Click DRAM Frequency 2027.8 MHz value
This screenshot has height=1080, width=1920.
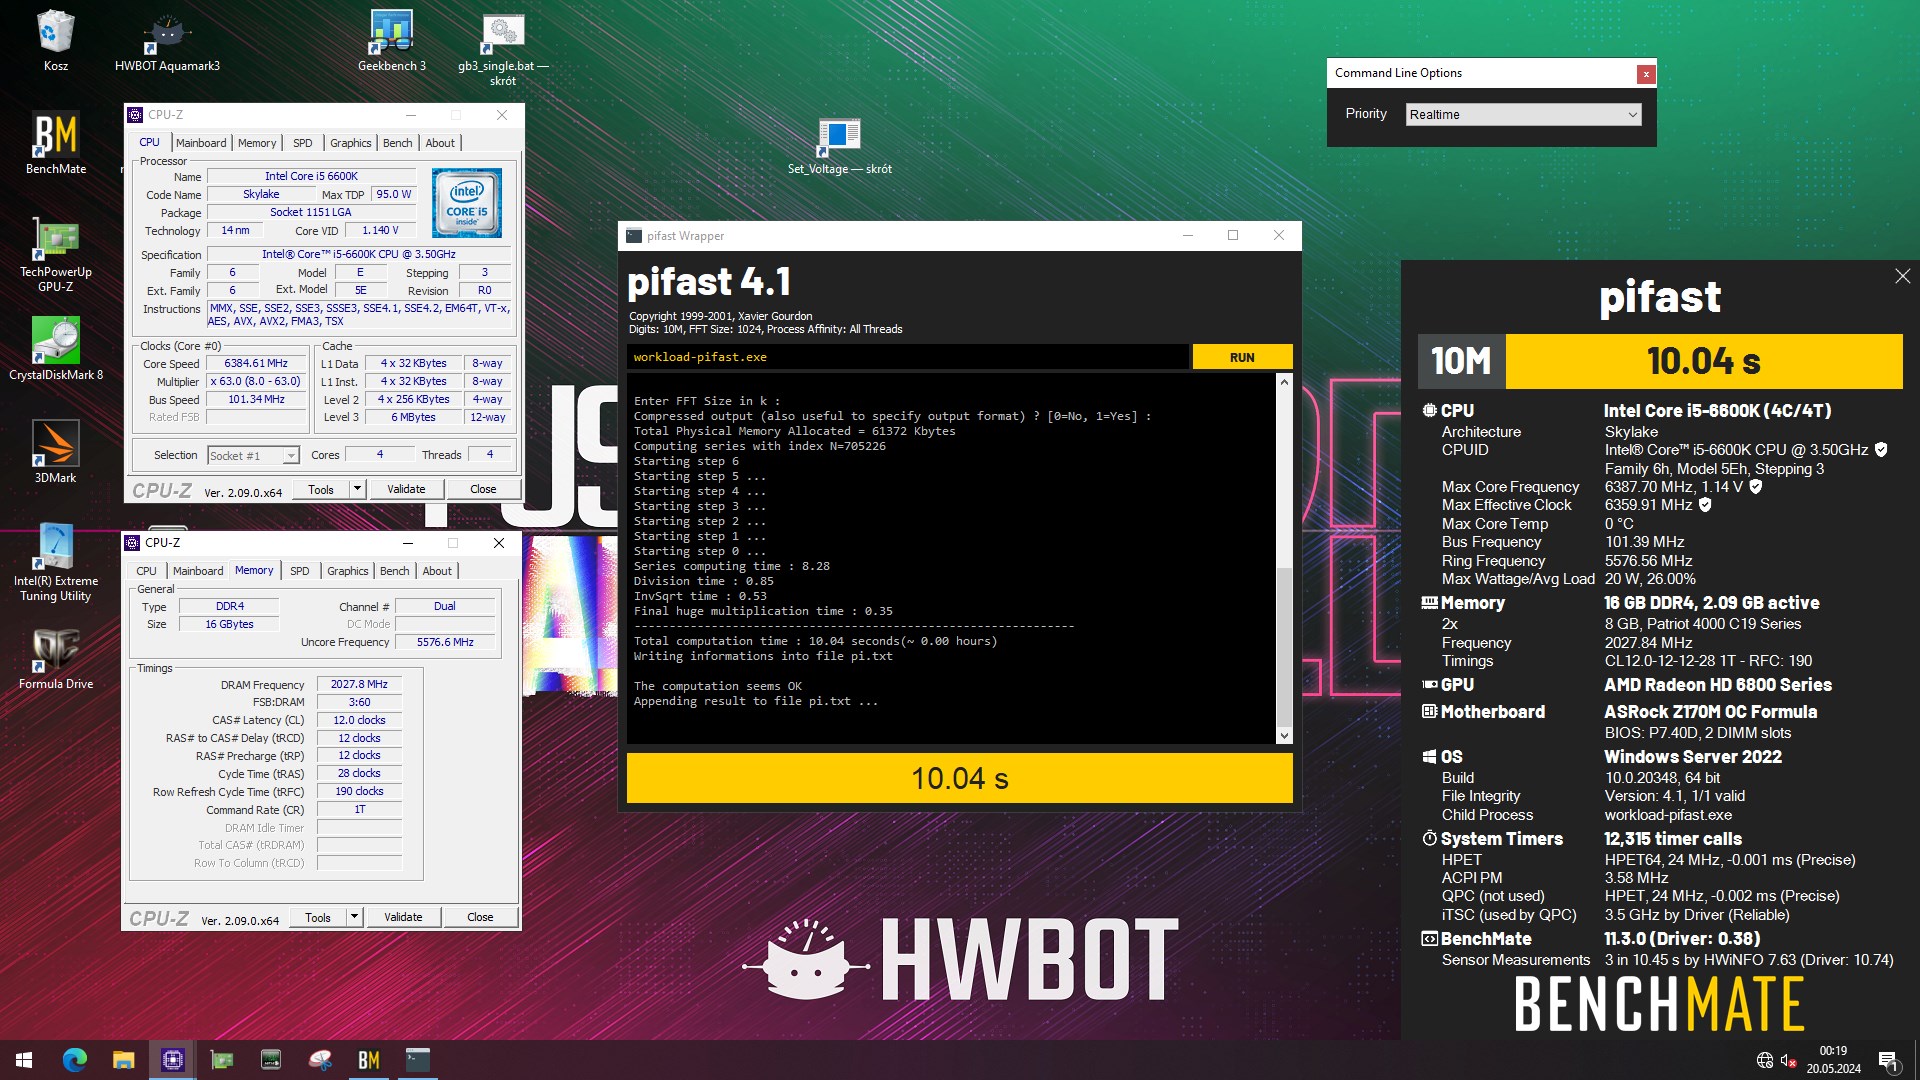359,684
